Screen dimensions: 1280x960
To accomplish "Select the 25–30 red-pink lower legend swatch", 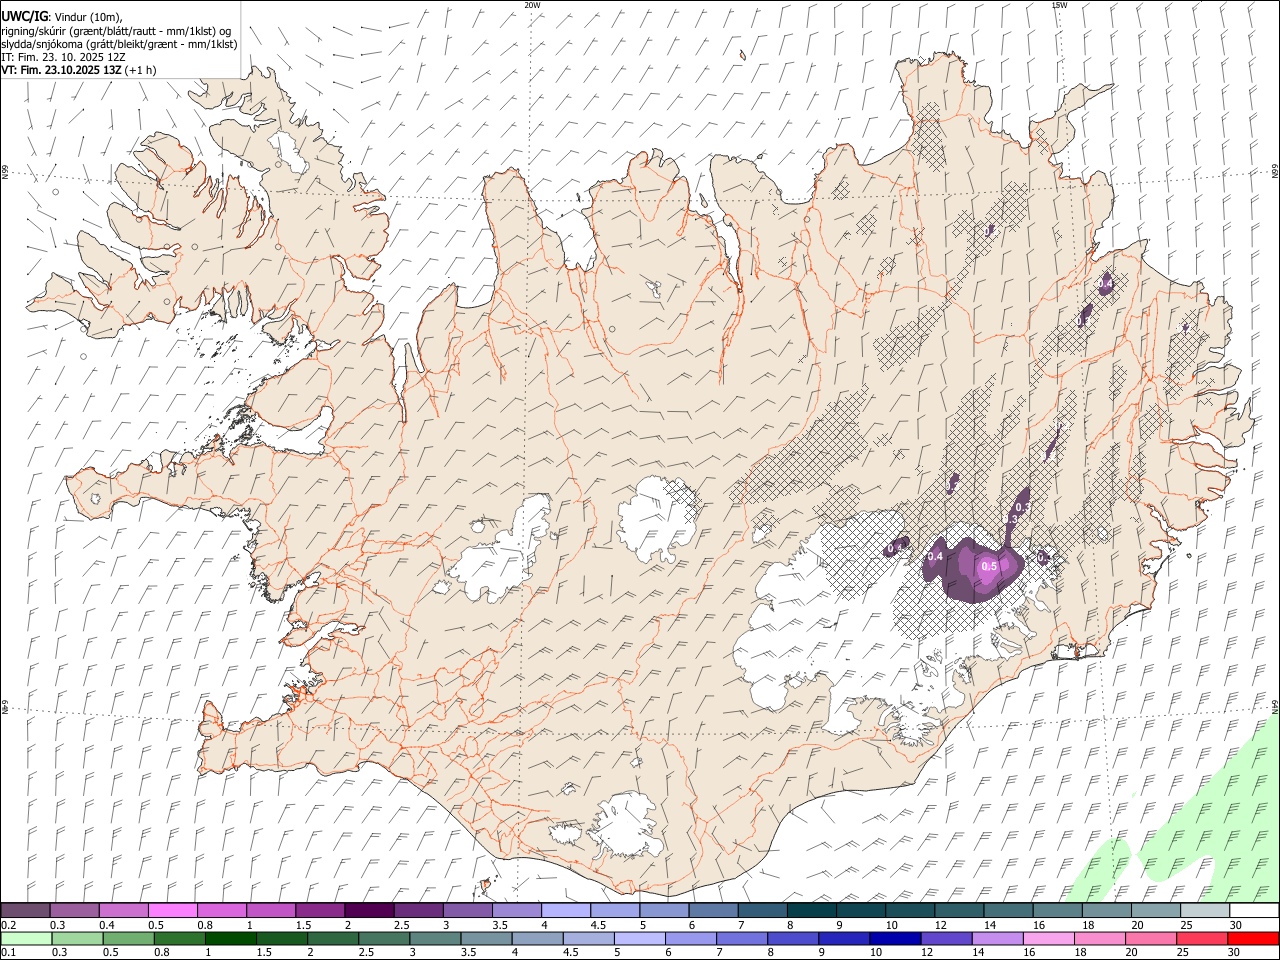I will 1201,939.
